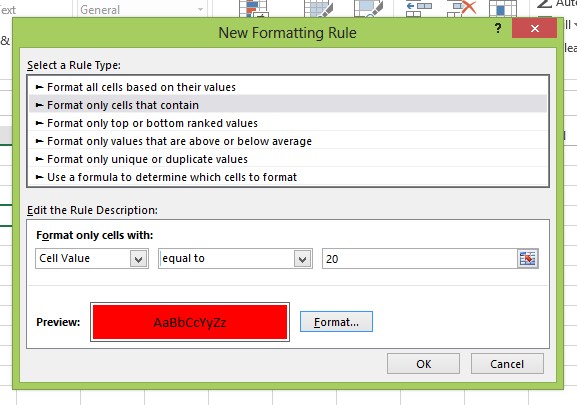Confirm the rule with OK button
Image resolution: width=577 pixels, height=405 pixels.
(423, 364)
